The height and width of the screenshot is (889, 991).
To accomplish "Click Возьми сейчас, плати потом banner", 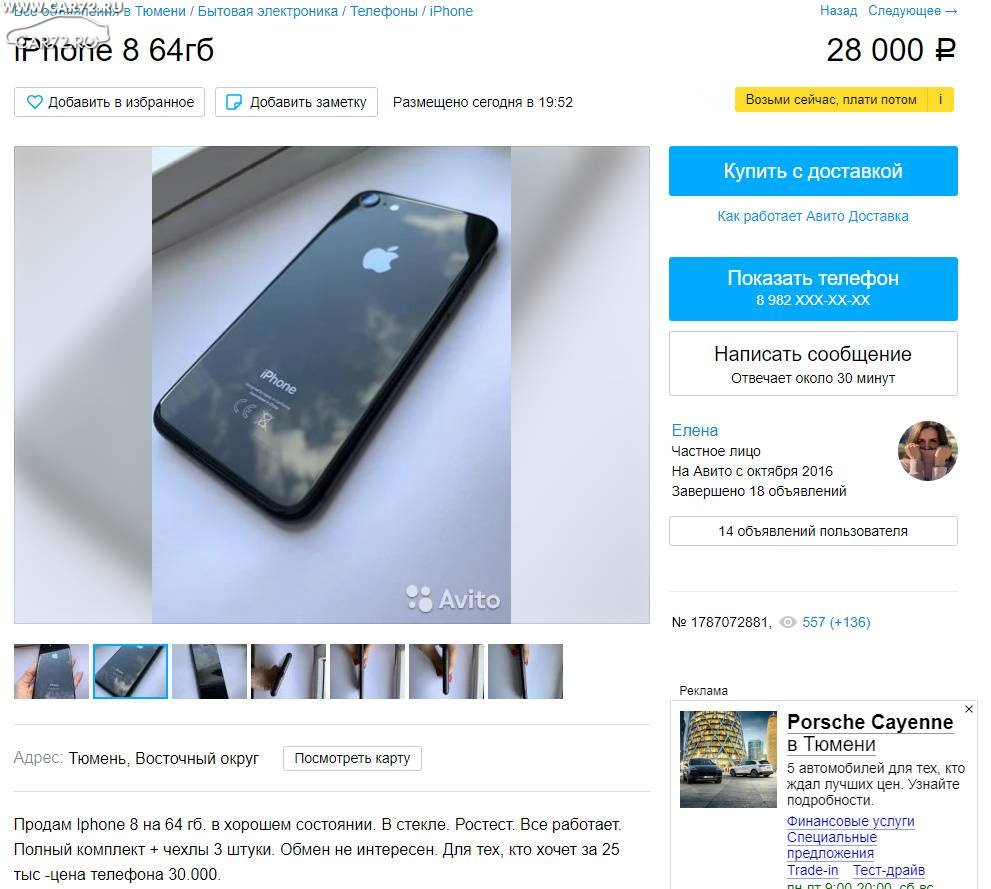I will (x=830, y=99).
